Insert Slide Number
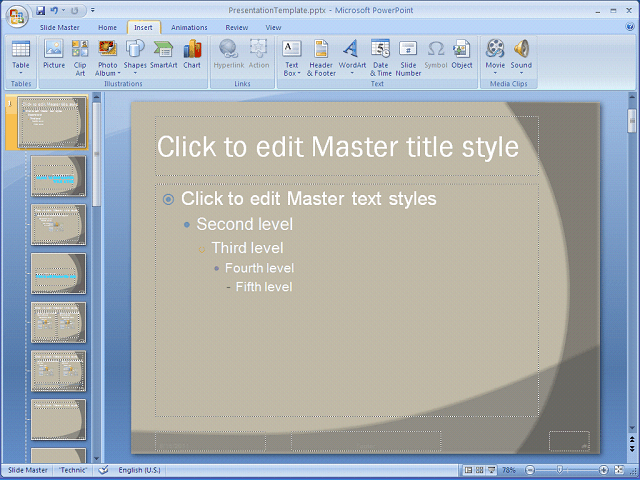The width and height of the screenshot is (640, 480). click(408, 57)
